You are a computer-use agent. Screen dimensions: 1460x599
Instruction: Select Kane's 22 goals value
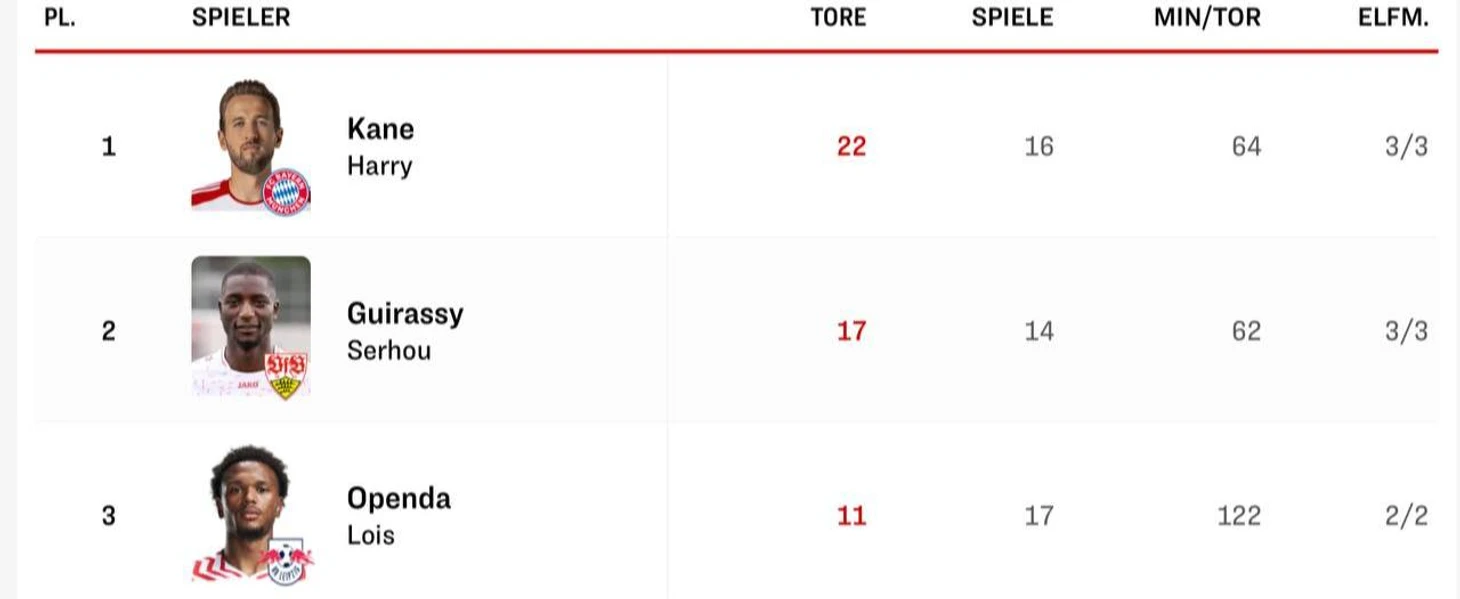click(852, 146)
